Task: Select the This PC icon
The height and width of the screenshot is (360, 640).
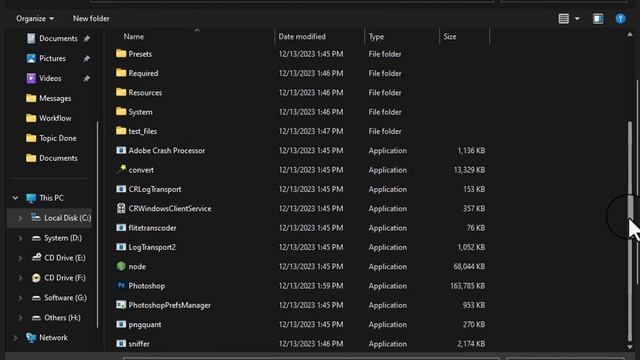Action: [31, 198]
